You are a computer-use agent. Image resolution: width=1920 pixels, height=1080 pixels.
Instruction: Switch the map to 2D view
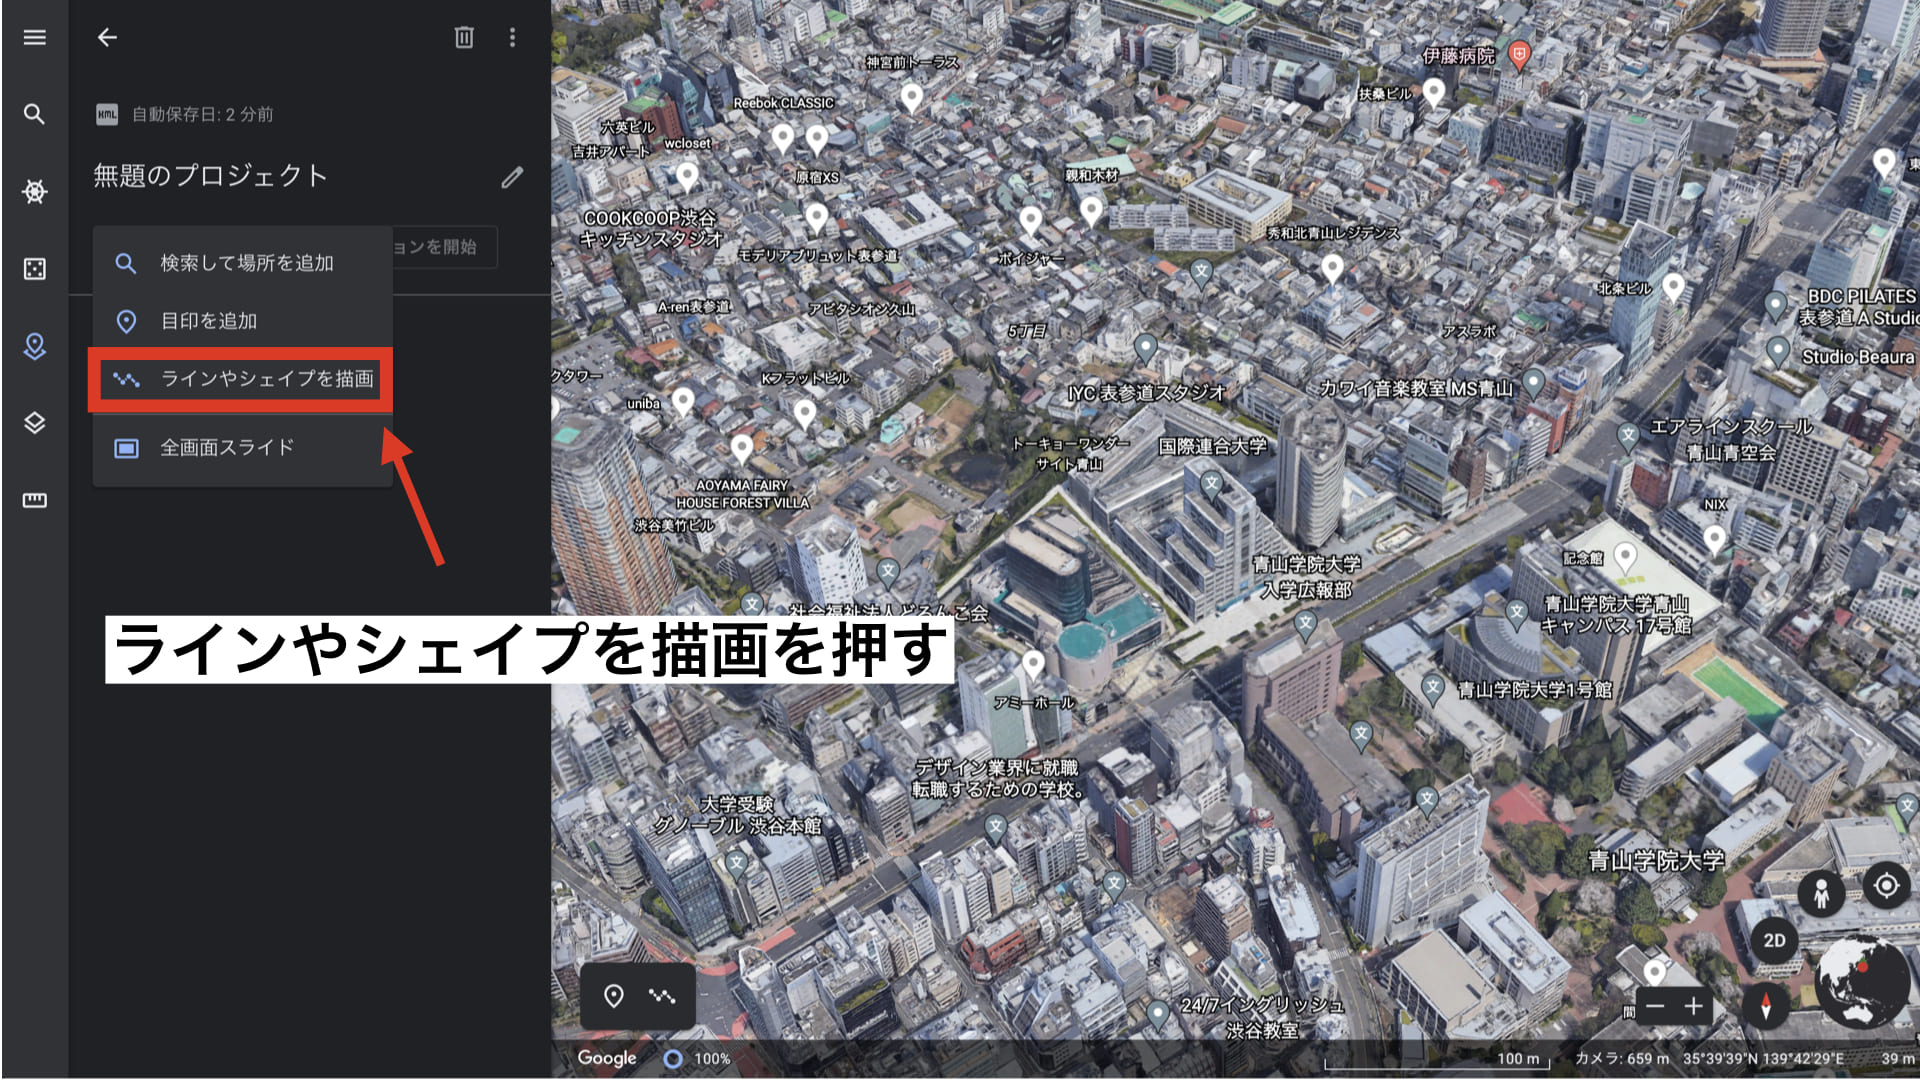[1774, 941]
